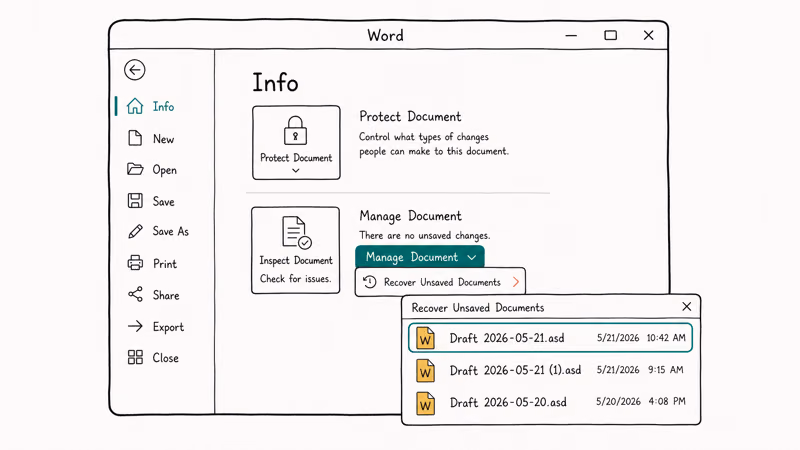Image resolution: width=800 pixels, height=450 pixels.
Task: Click the Inspect Document page-check icon
Action: pos(296,233)
